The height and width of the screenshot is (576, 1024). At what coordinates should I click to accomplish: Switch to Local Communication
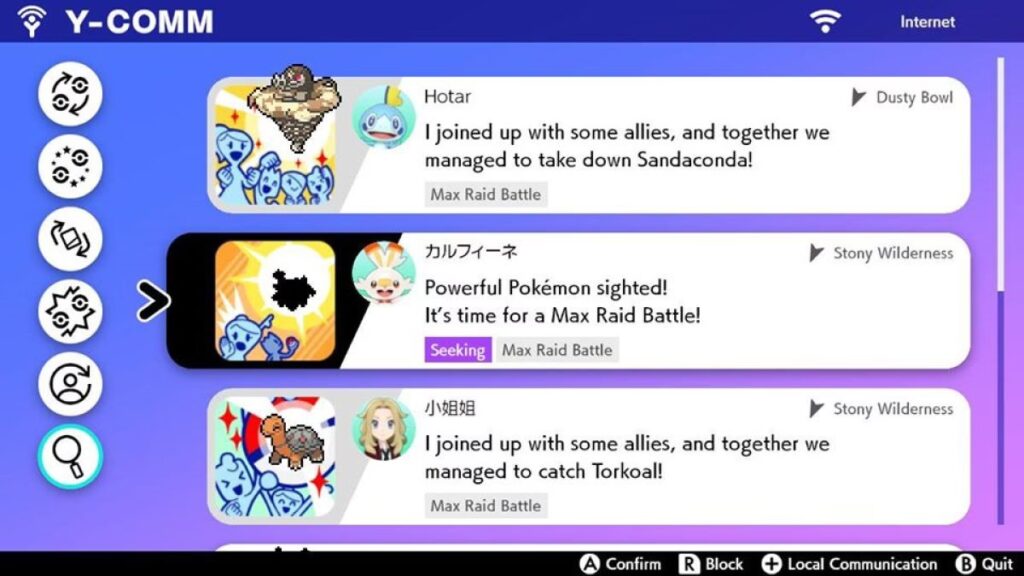coord(850,564)
